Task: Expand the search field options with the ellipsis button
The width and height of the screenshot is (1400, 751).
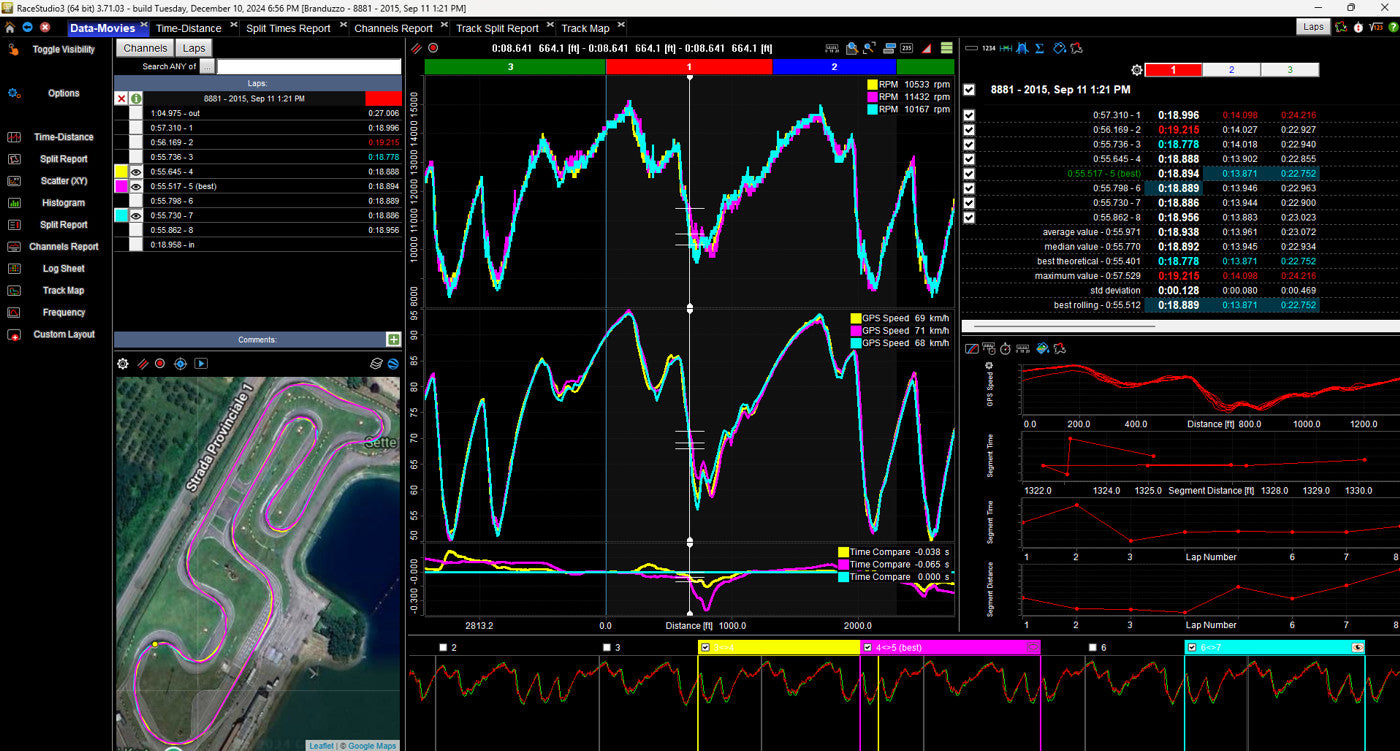Action: [207, 65]
